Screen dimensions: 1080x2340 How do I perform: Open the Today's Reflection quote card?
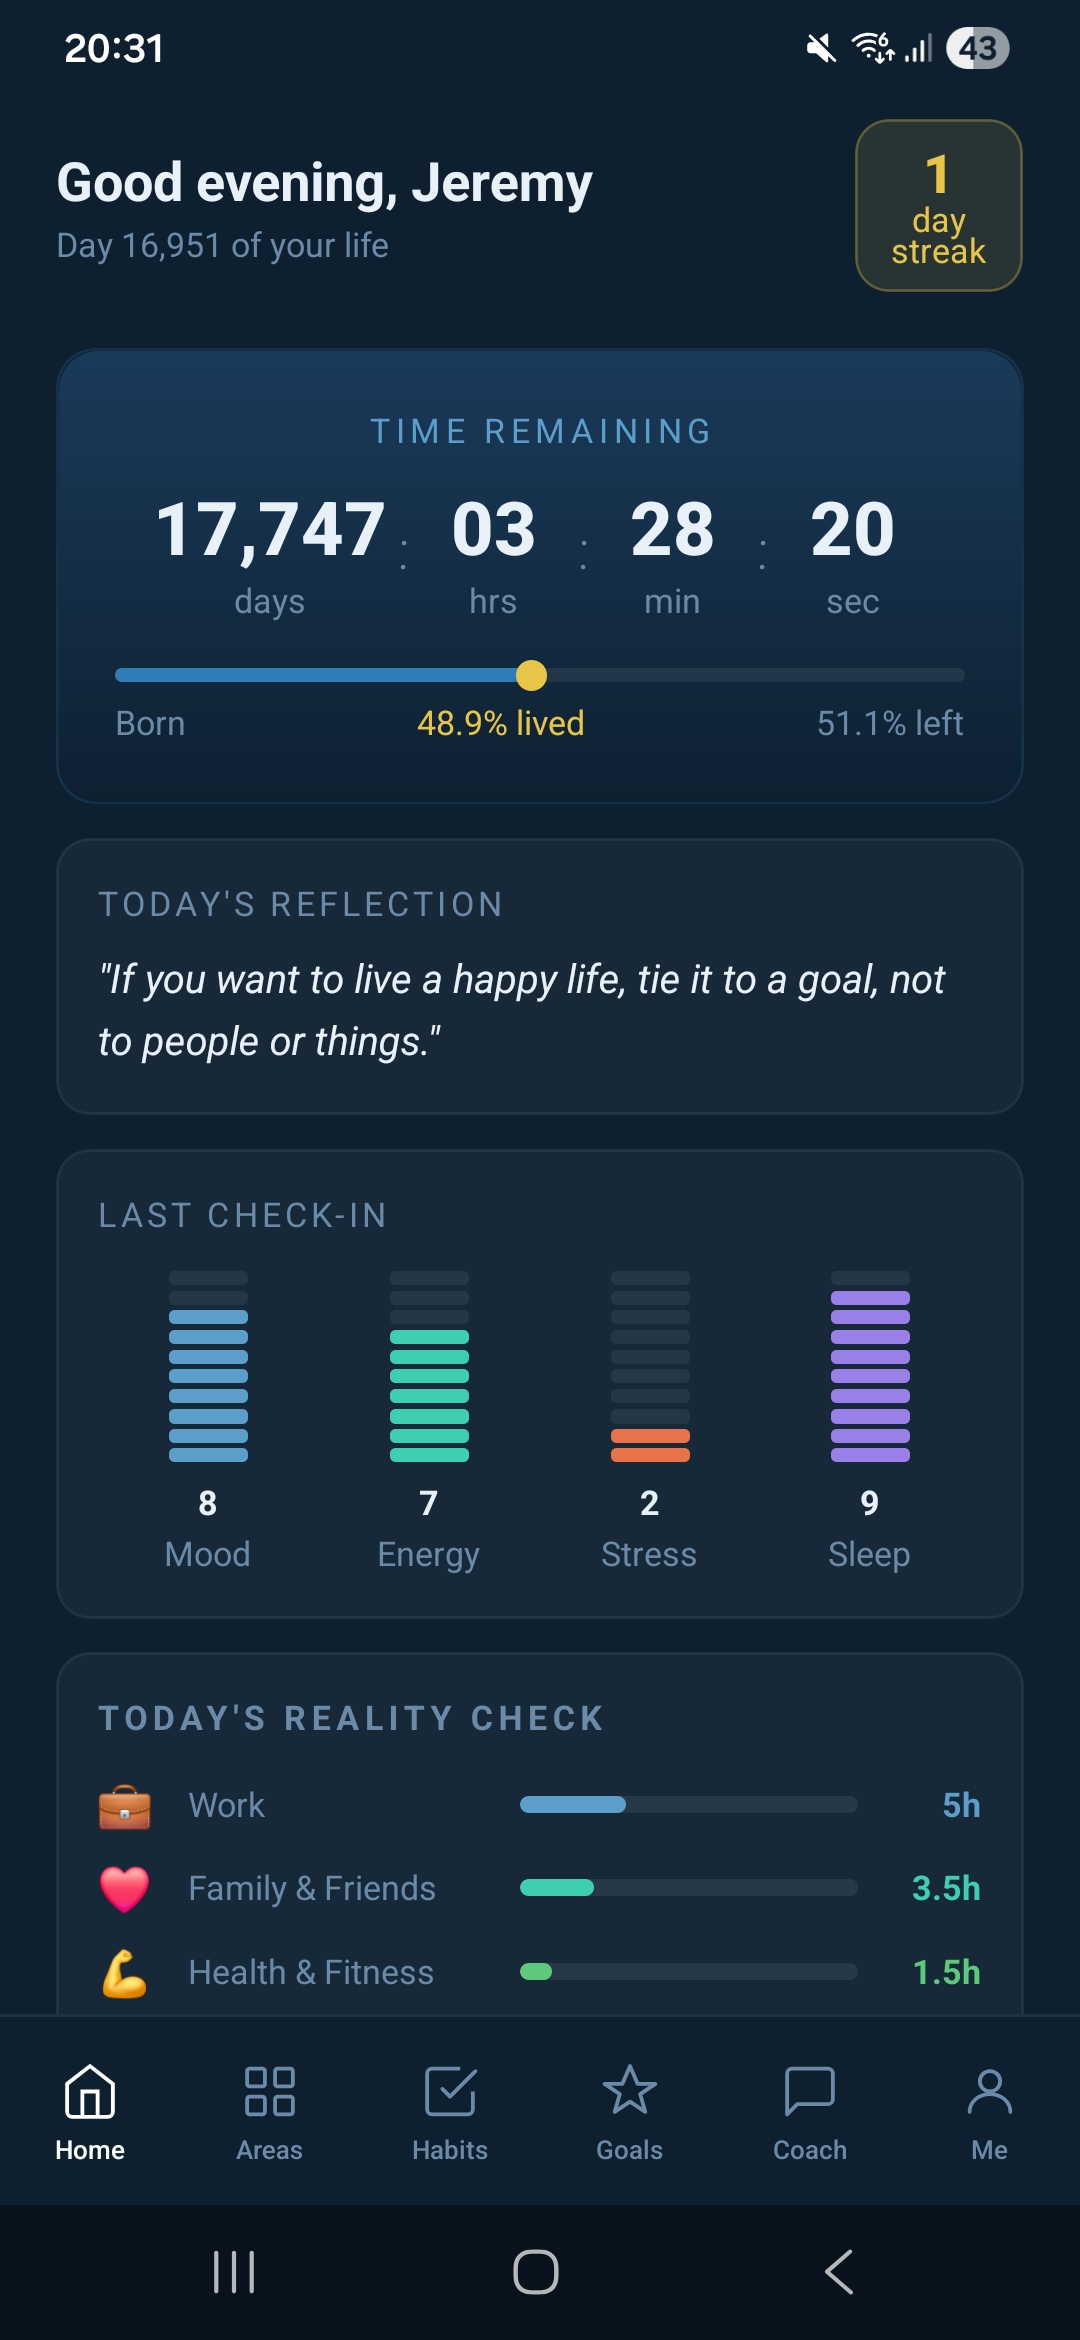[540, 976]
